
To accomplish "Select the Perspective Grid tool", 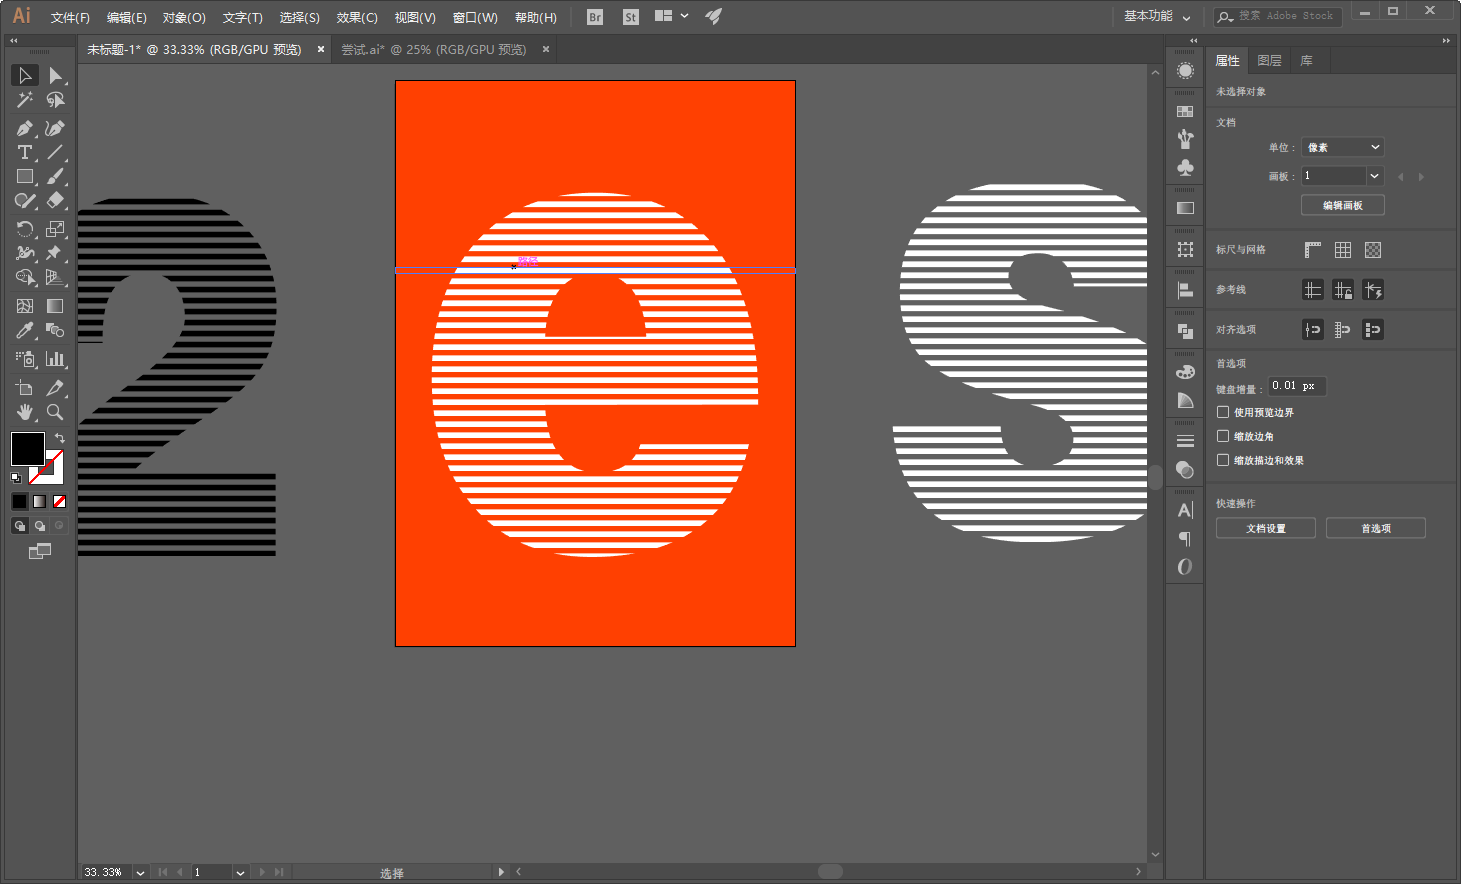I will click(55, 277).
